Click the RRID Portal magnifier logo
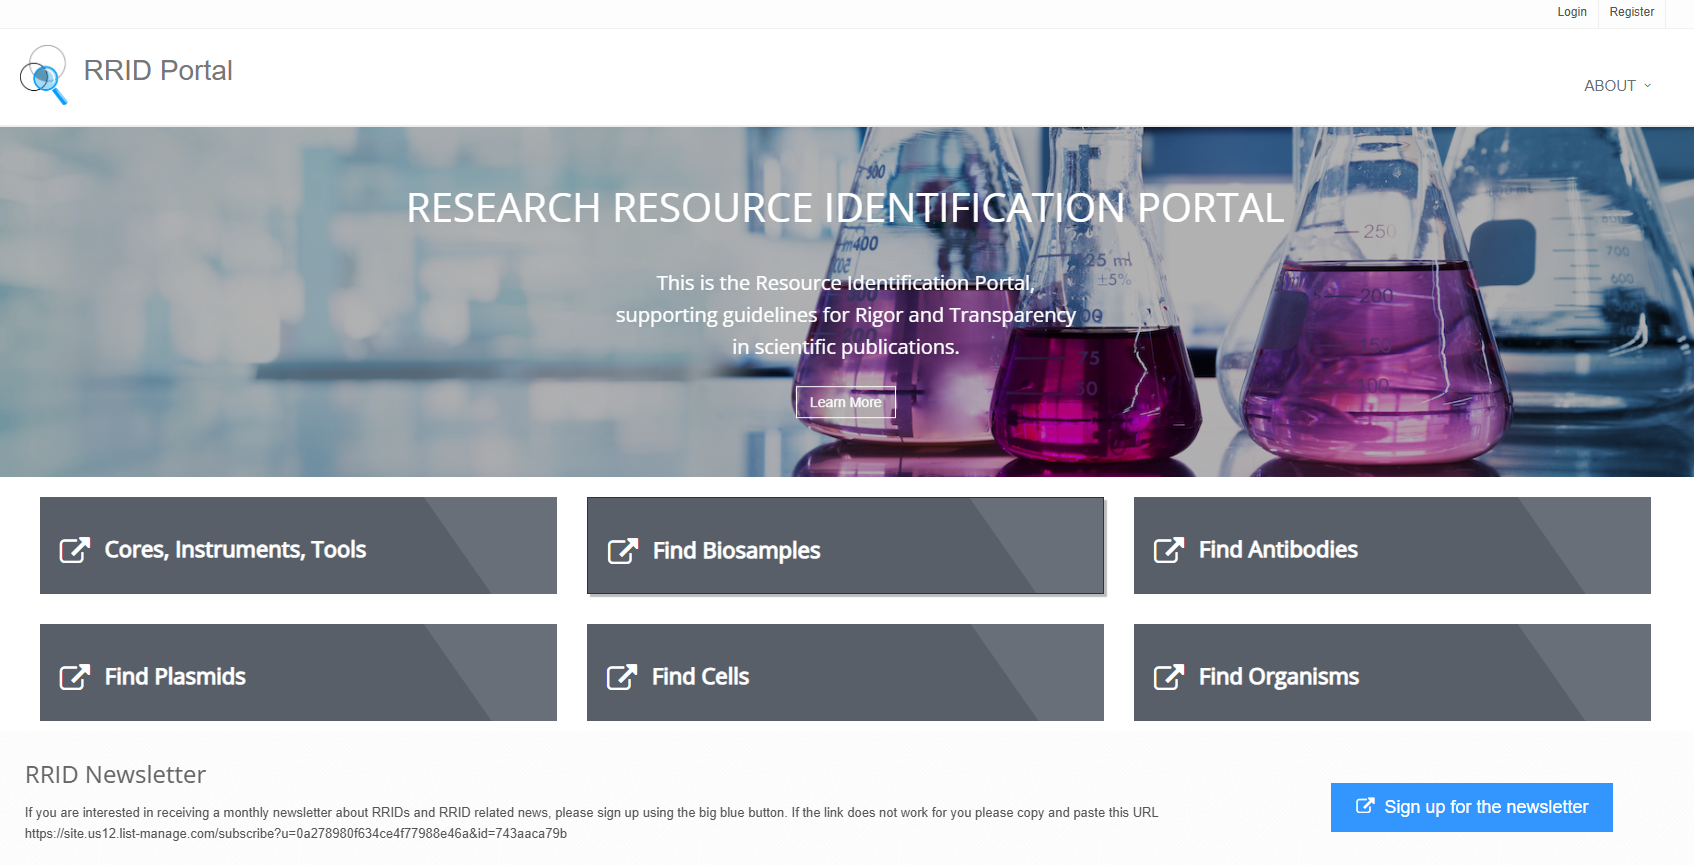This screenshot has width=1694, height=865. (x=44, y=75)
